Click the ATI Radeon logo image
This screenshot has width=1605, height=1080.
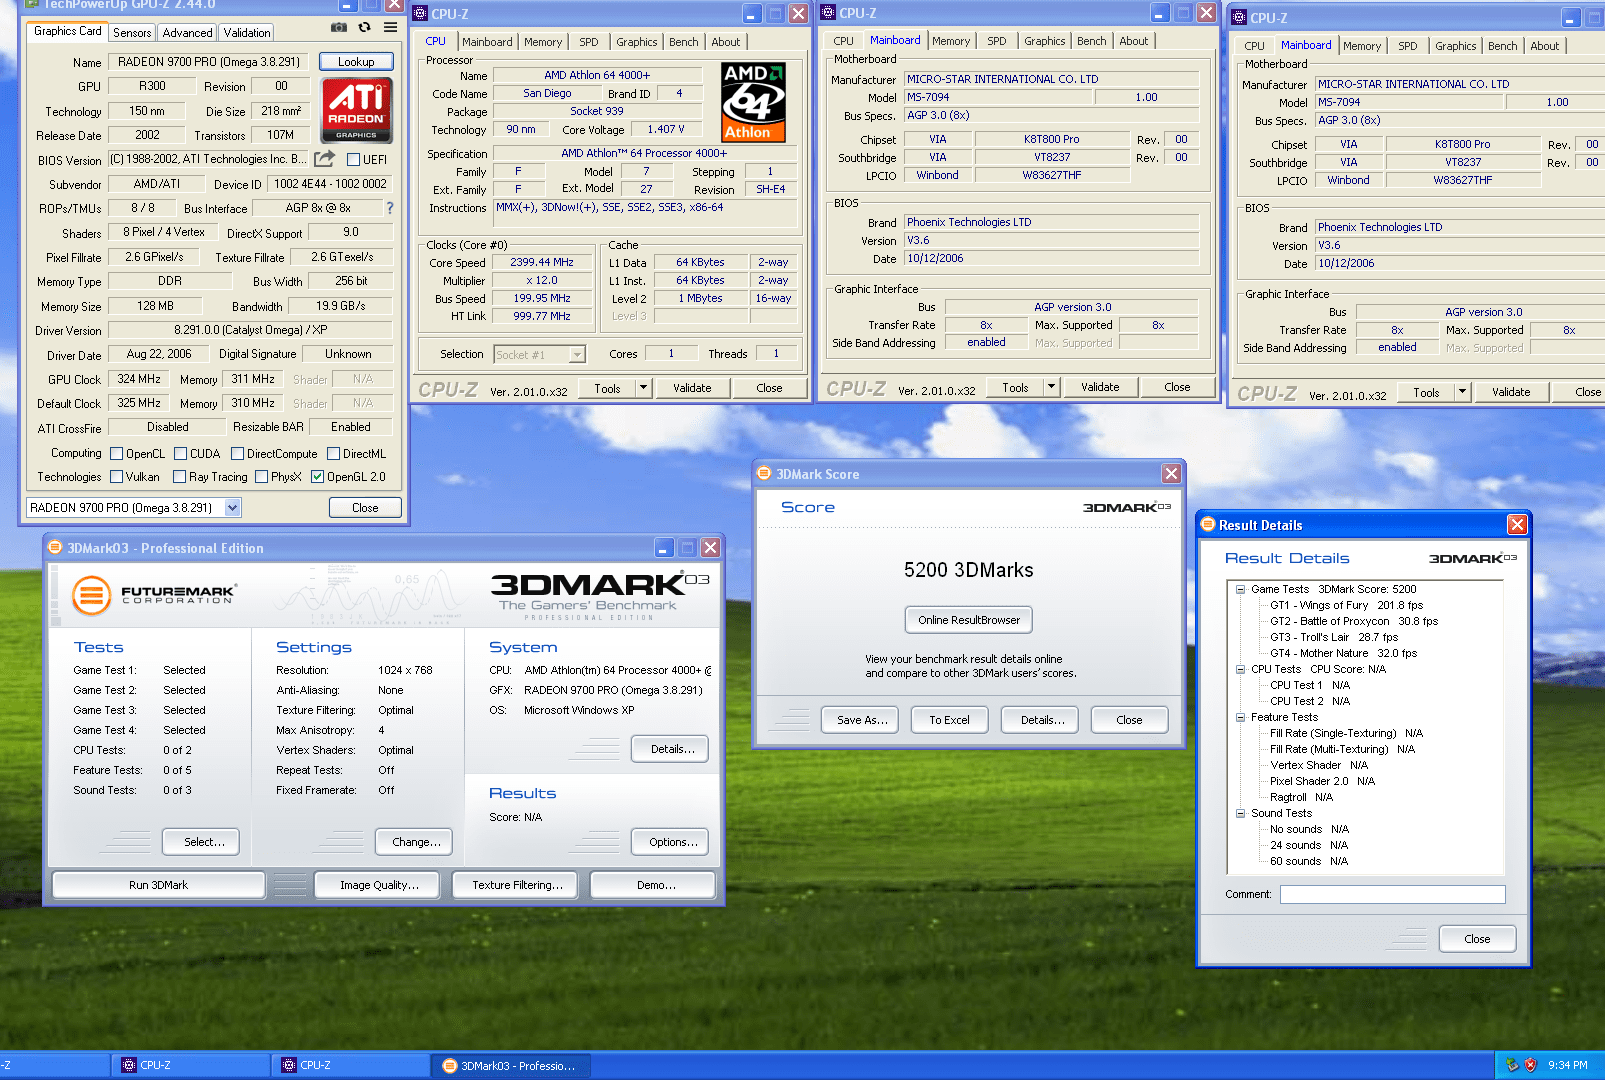356,110
